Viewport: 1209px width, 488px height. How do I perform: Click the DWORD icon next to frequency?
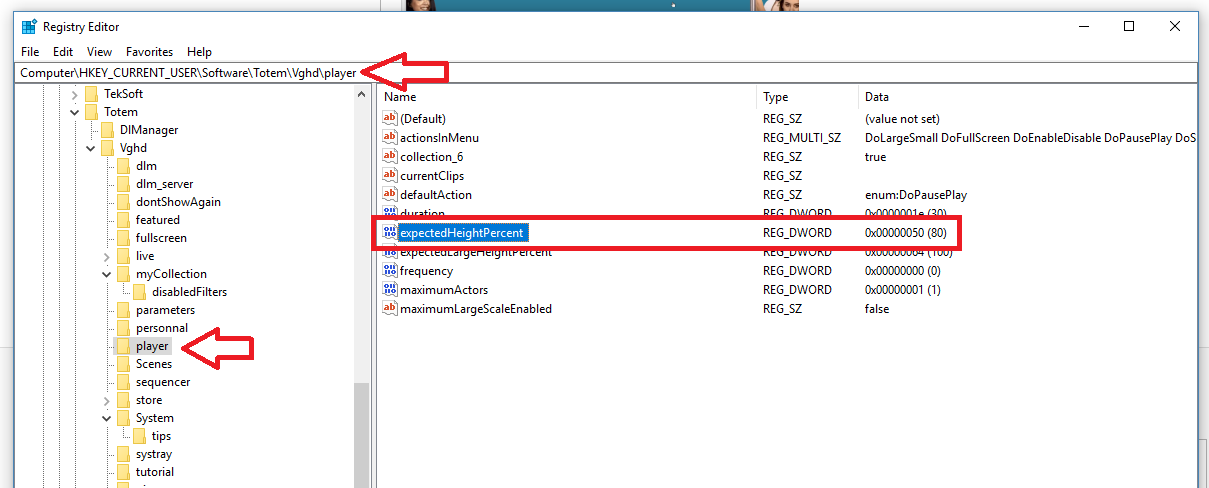(x=390, y=271)
